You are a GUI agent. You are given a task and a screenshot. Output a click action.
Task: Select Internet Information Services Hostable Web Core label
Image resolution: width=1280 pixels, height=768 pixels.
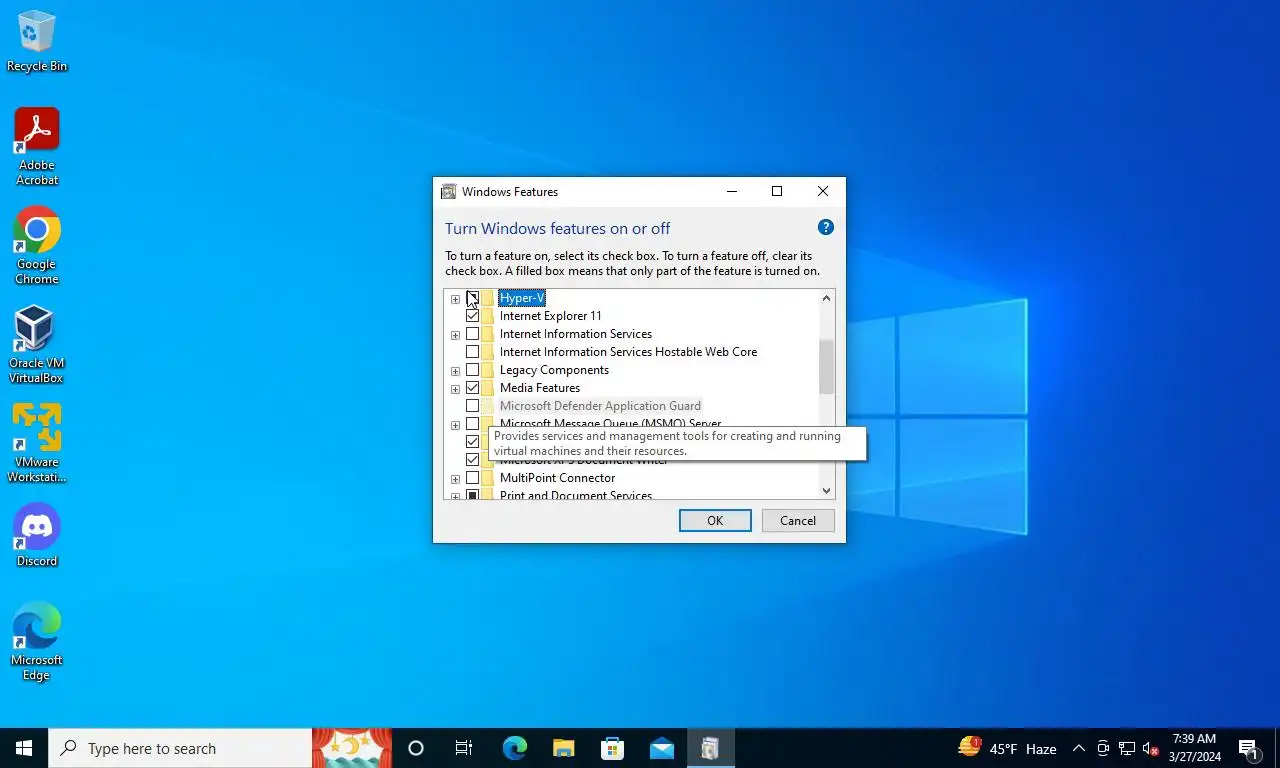pos(628,352)
